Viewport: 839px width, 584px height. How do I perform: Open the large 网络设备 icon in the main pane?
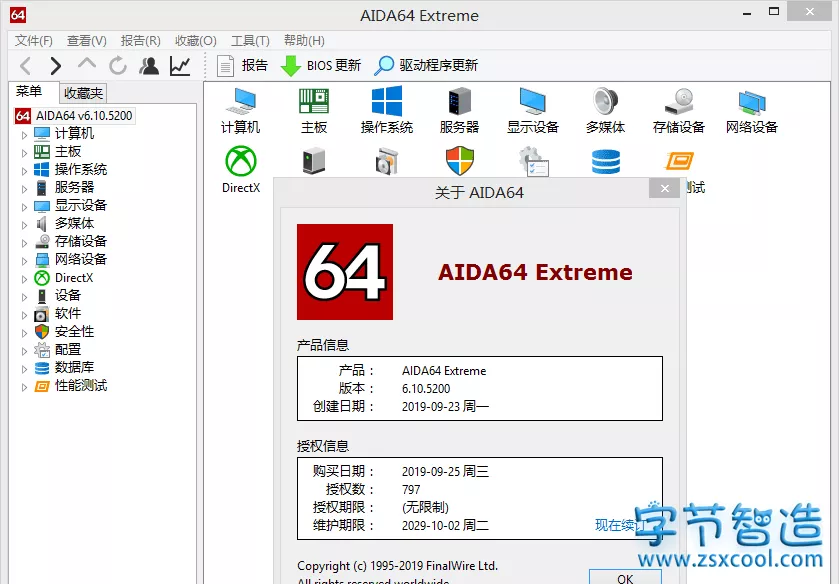pyautogui.click(x=751, y=110)
